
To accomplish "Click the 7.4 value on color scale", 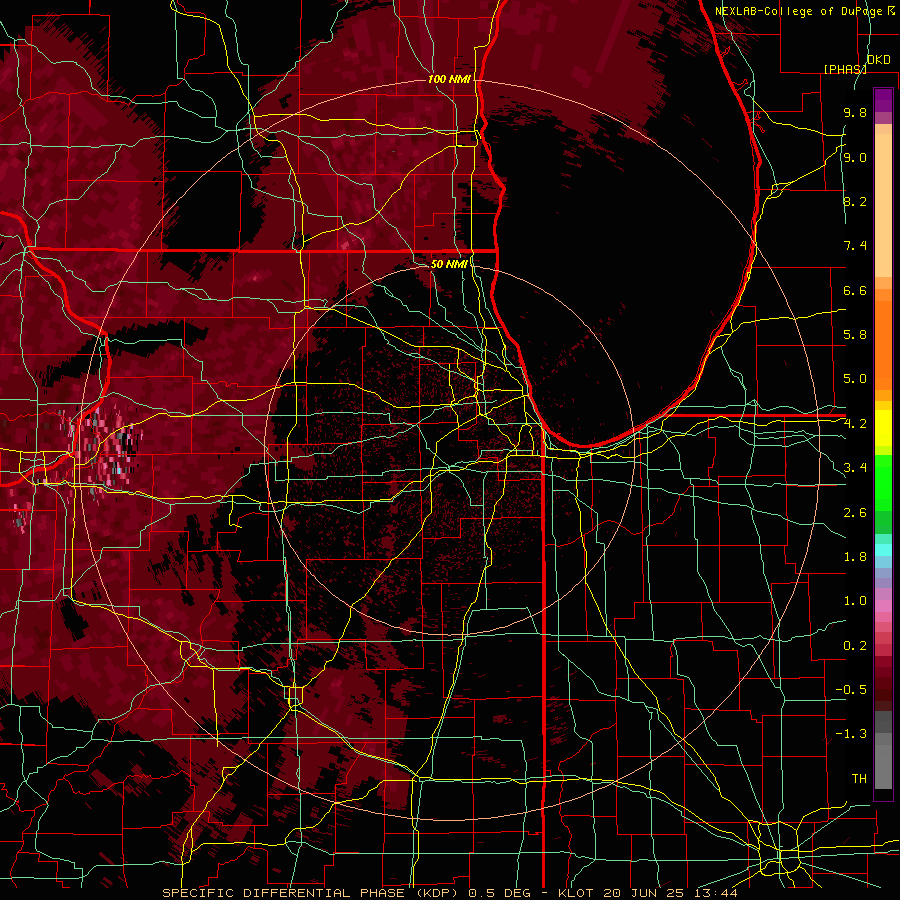I will coord(855,246).
